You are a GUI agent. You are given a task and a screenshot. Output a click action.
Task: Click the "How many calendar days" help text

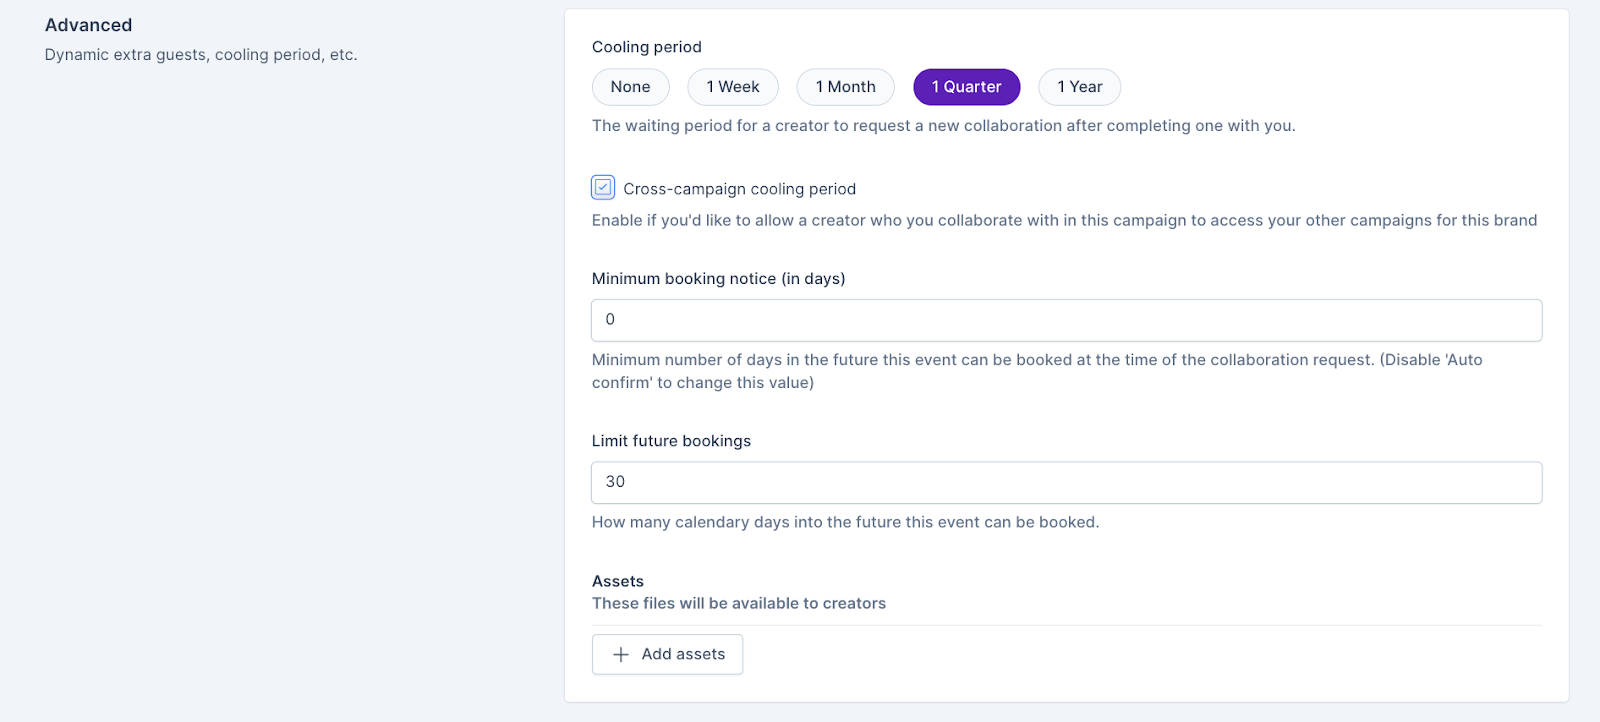(x=845, y=522)
